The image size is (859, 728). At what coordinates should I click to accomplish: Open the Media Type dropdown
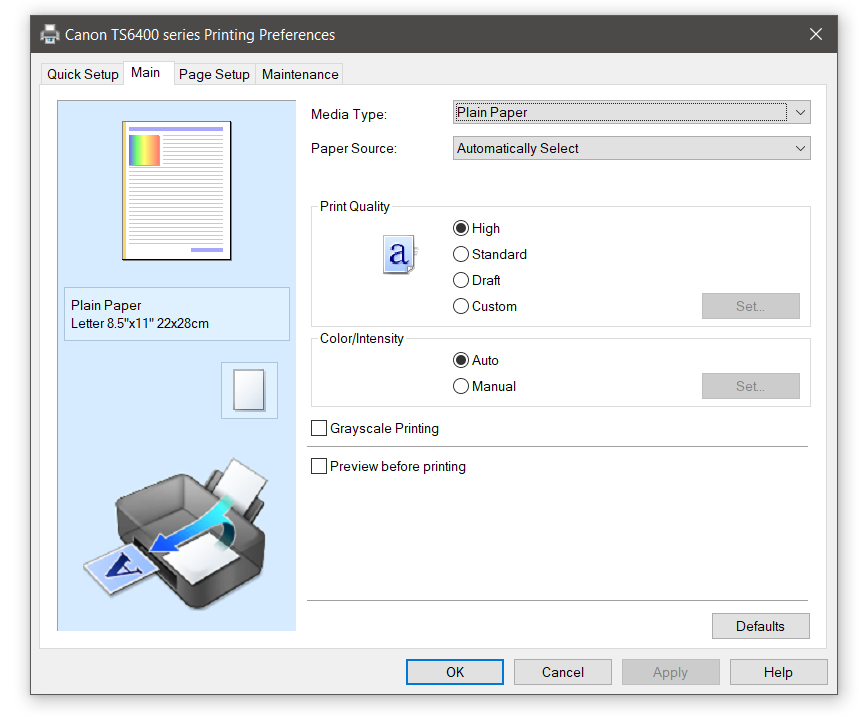631,112
